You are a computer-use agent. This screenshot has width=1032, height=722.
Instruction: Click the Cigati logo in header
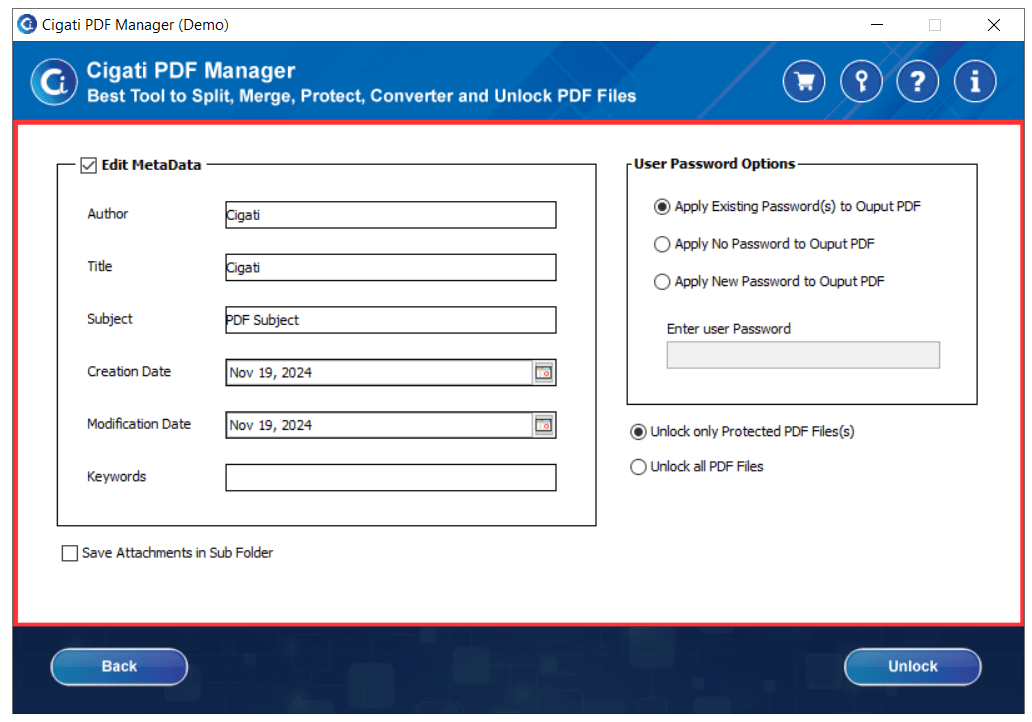click(x=54, y=82)
